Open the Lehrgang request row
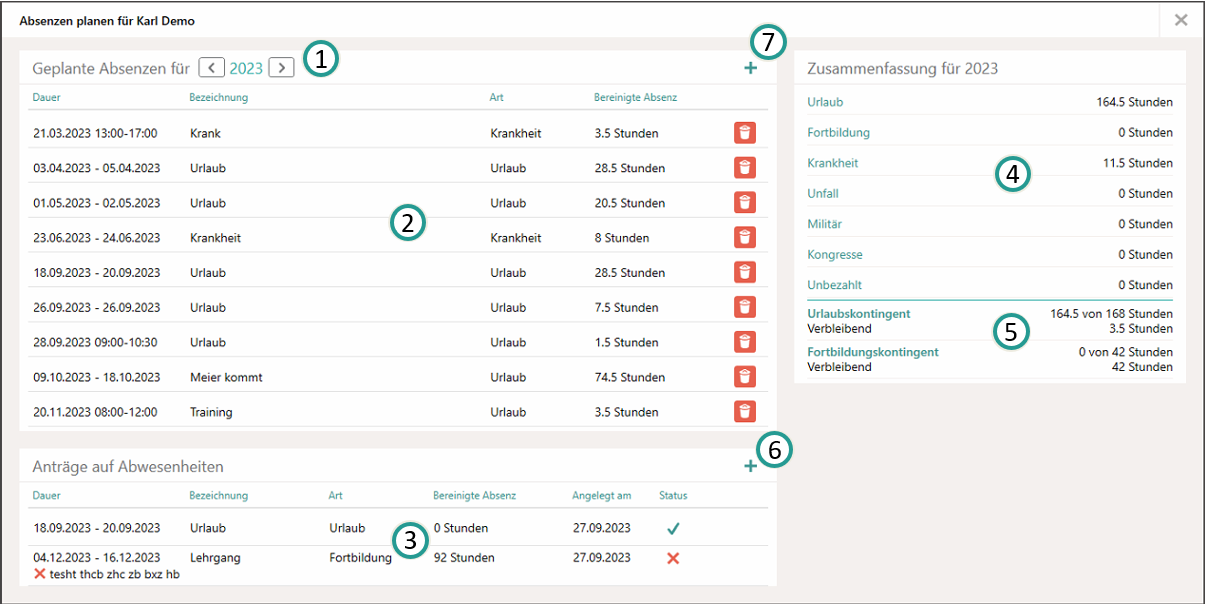Image resolution: width=1205 pixels, height=605 pixels. [398, 565]
